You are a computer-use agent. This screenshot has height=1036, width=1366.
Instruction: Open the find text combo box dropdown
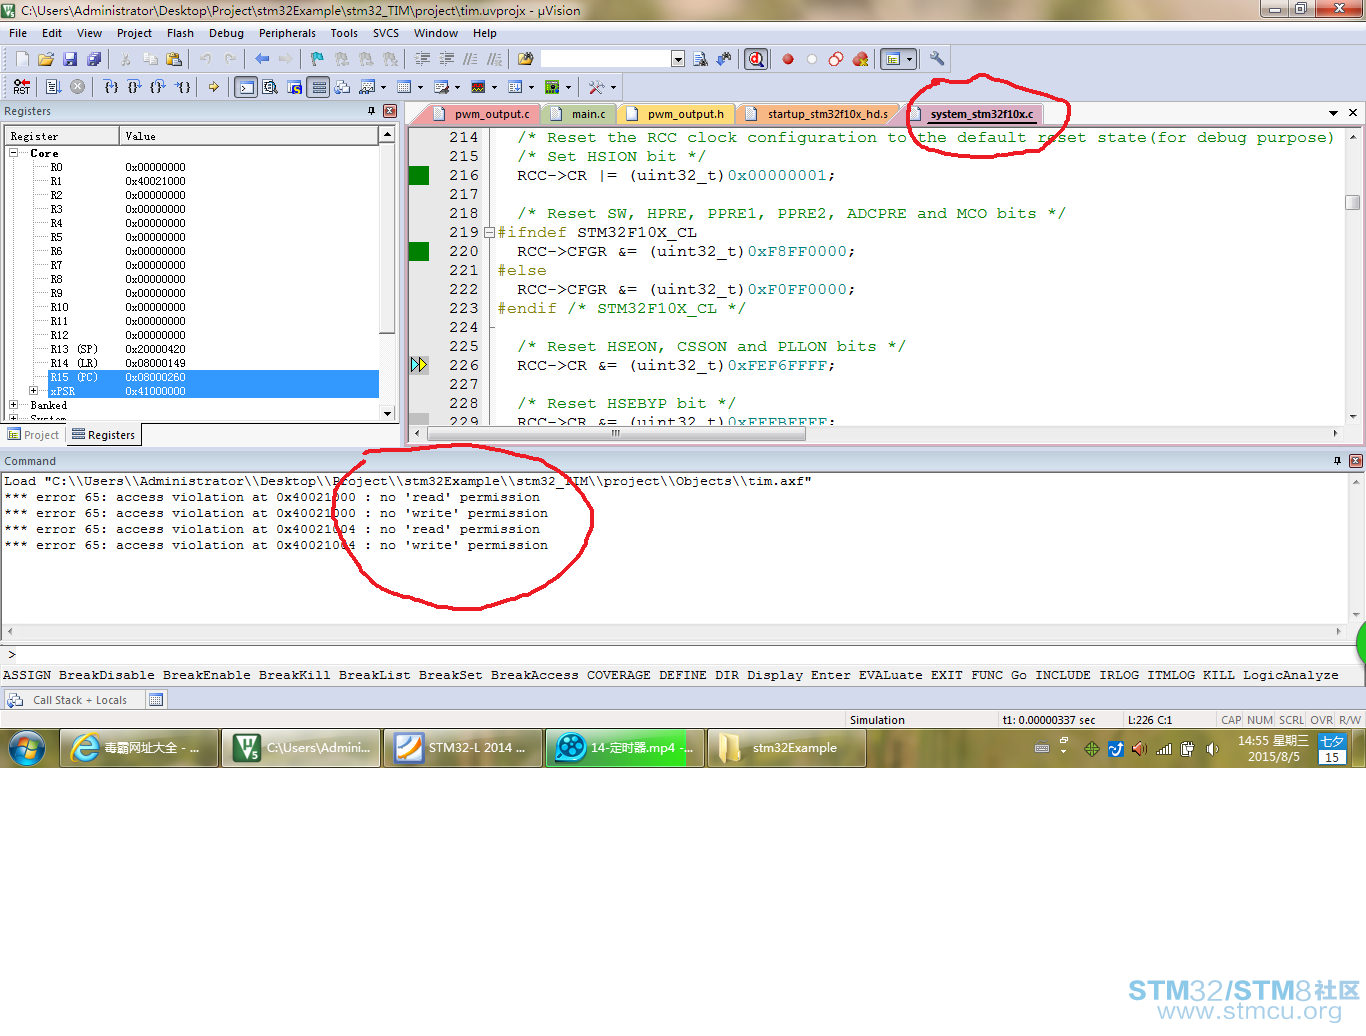coord(678,59)
